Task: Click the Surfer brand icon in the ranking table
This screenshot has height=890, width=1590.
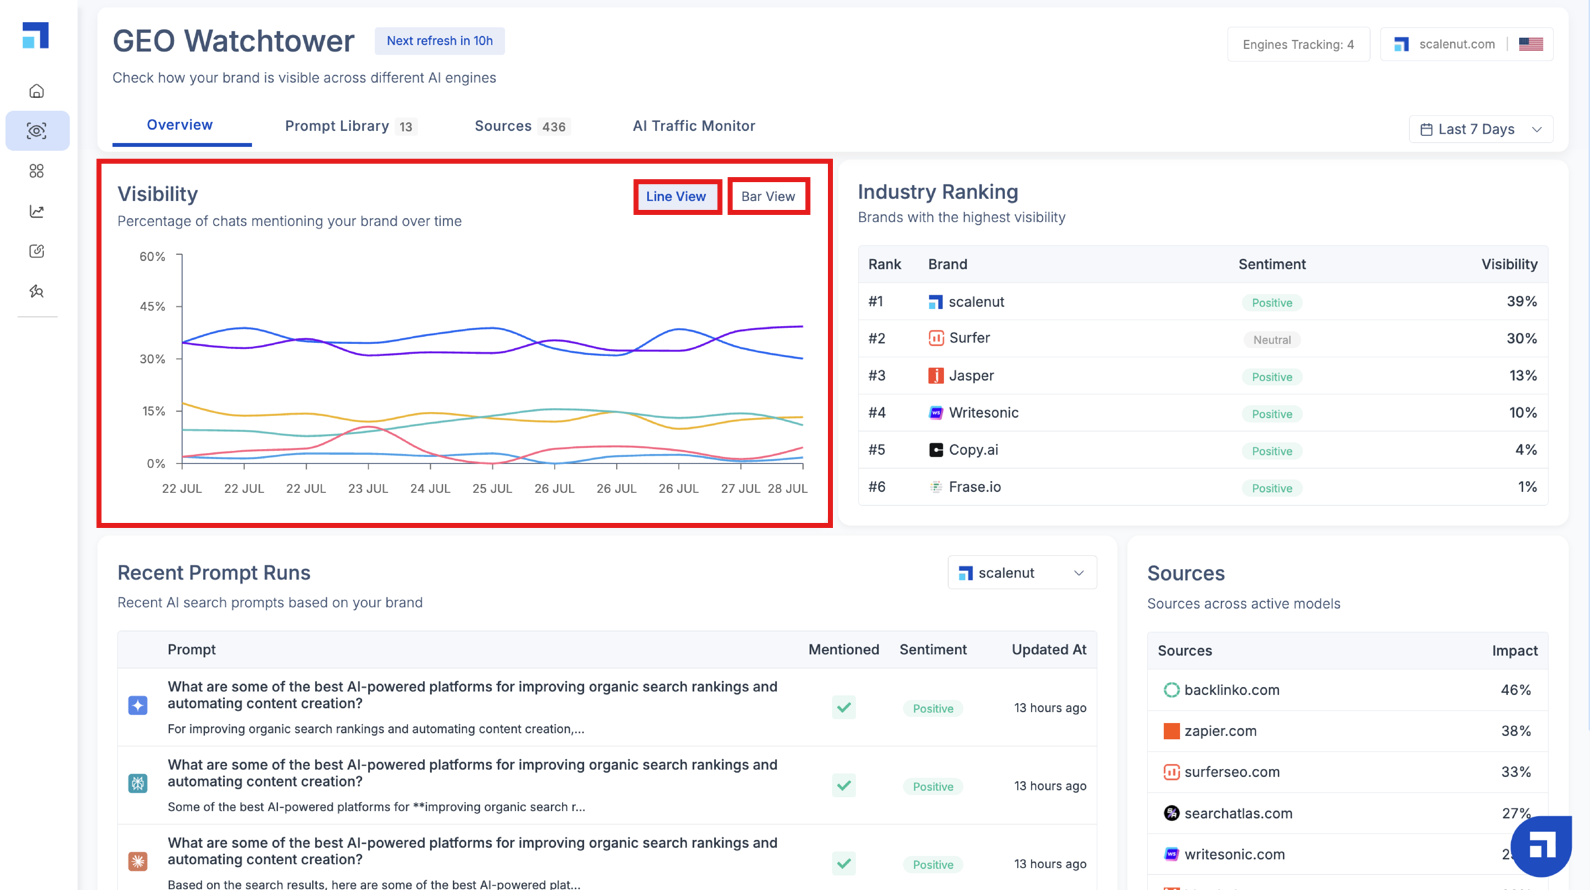Action: click(x=936, y=338)
